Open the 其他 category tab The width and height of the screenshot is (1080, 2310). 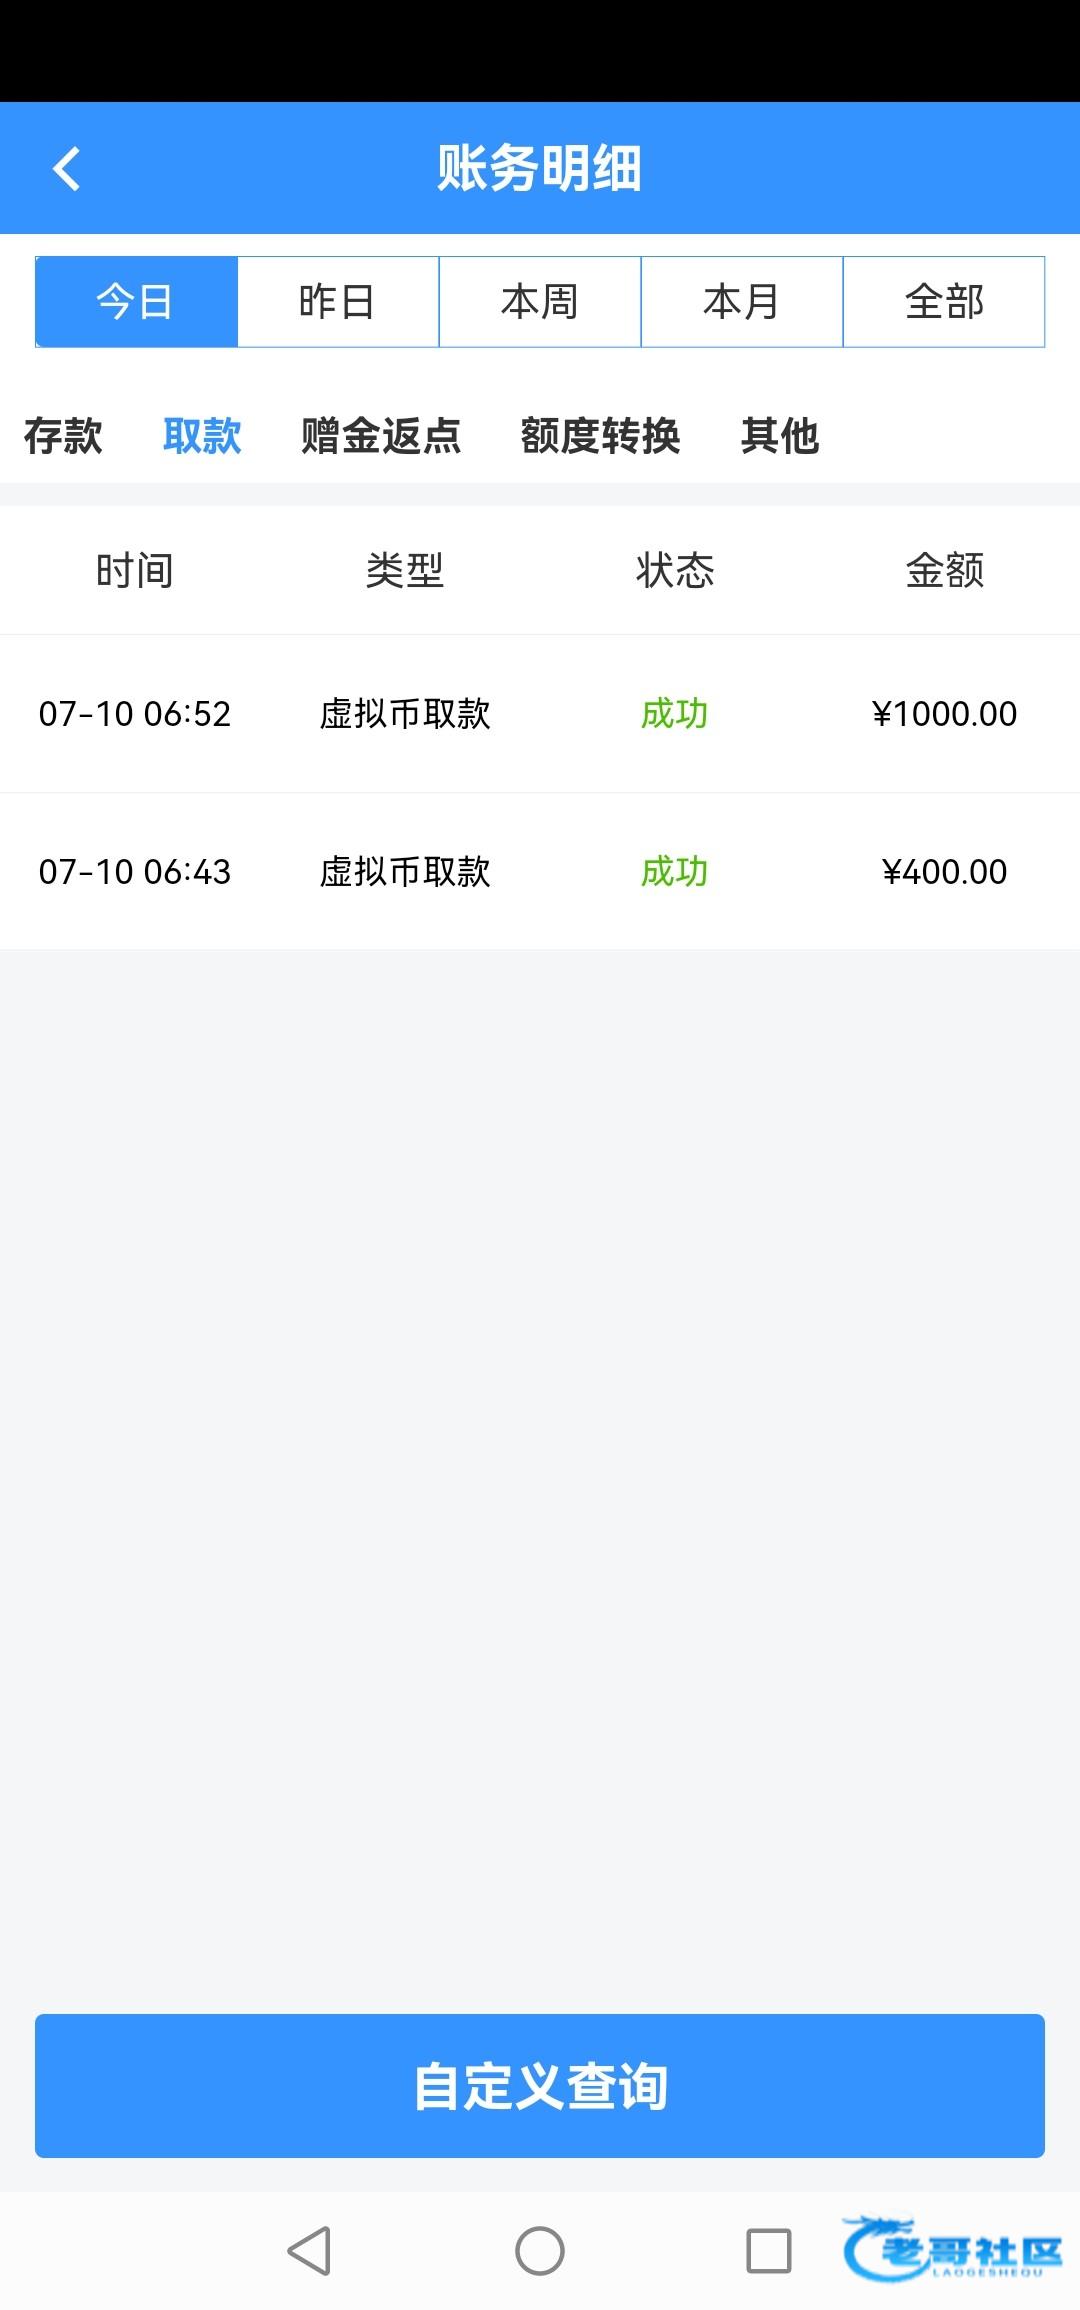tap(780, 436)
